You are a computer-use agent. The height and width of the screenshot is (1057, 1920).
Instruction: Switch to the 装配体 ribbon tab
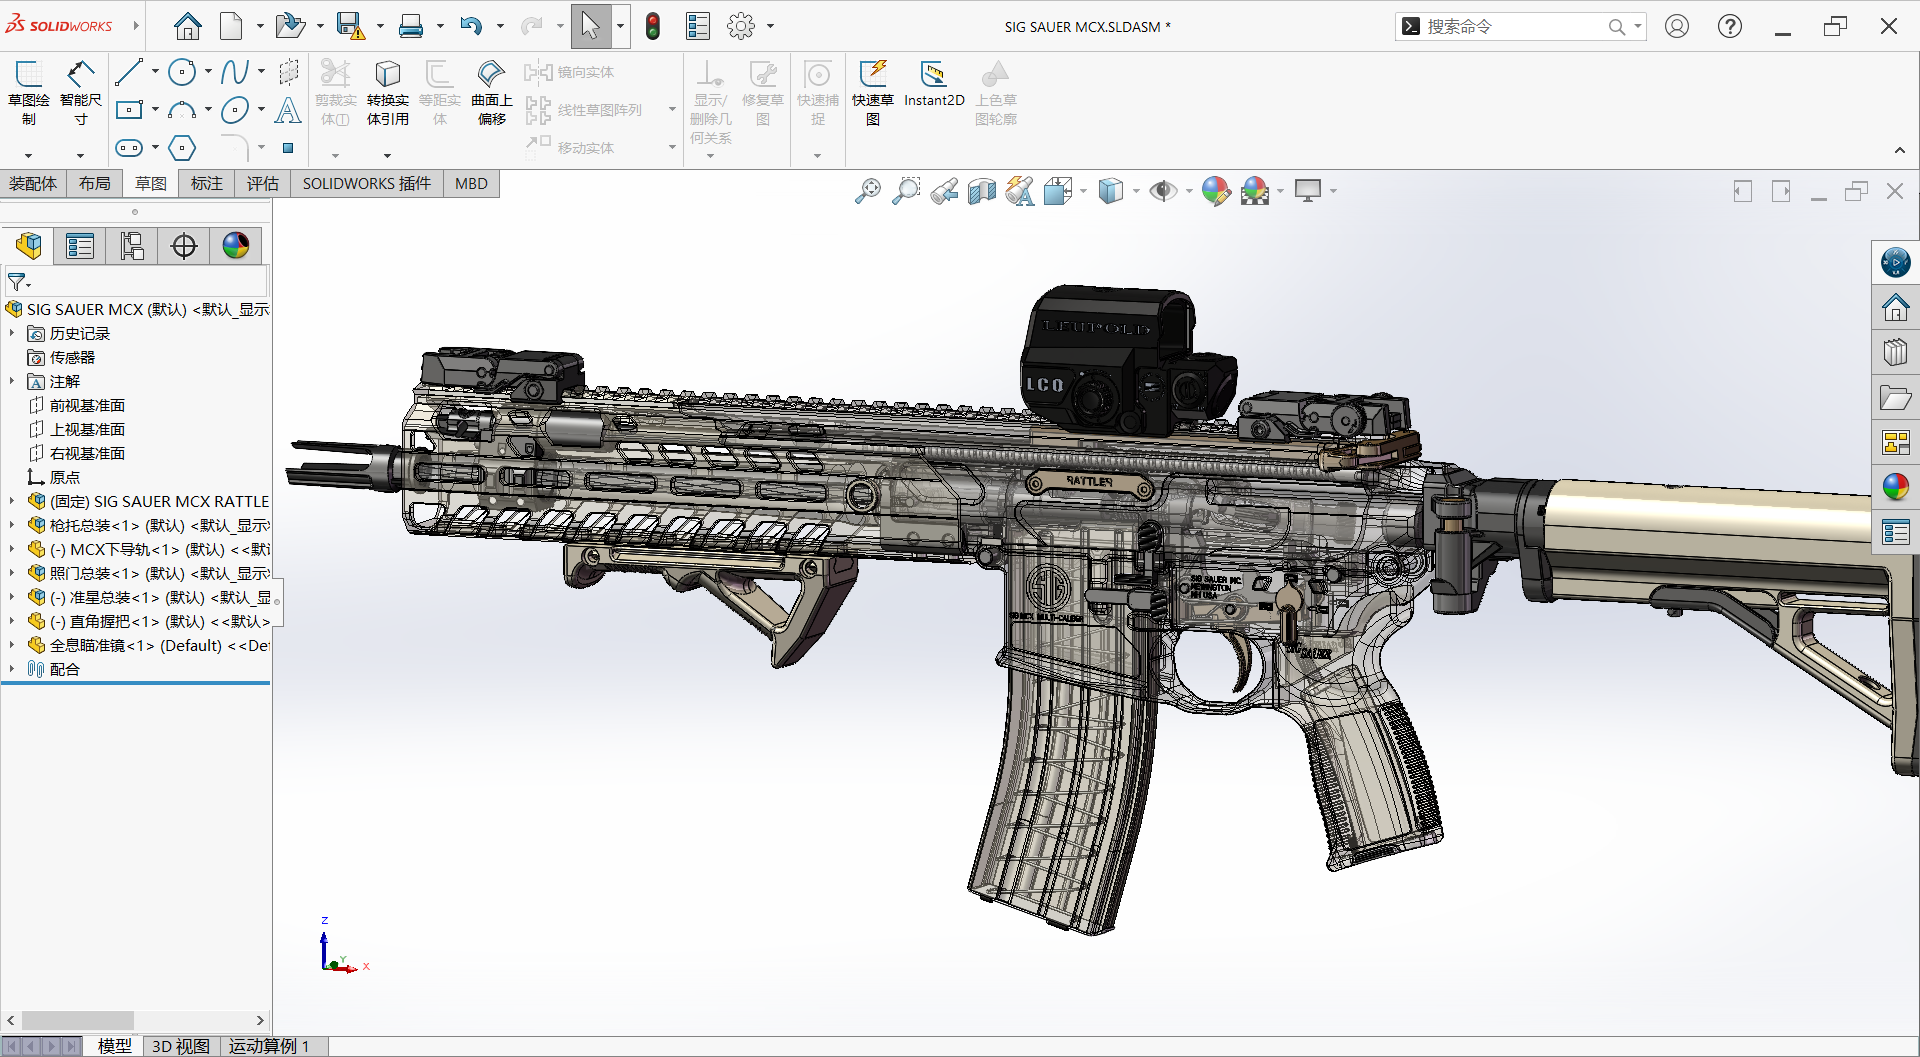(33, 183)
